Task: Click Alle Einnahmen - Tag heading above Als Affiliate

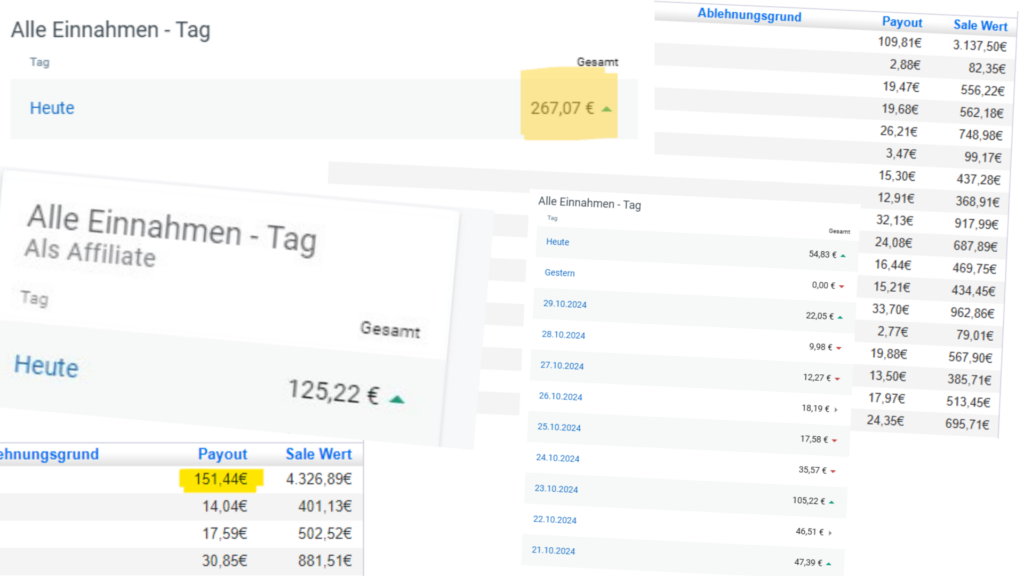Action: pos(172,229)
